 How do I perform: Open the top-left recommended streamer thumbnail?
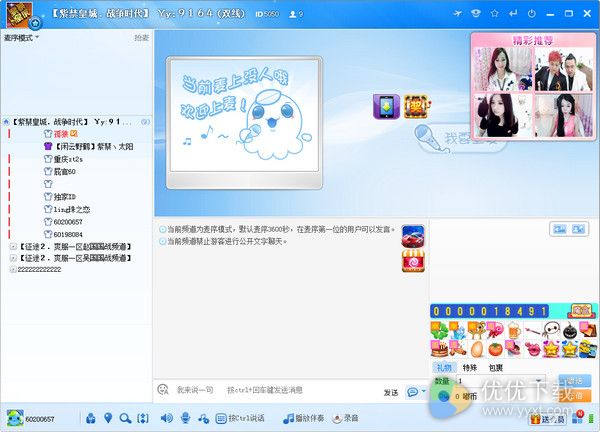pos(503,69)
